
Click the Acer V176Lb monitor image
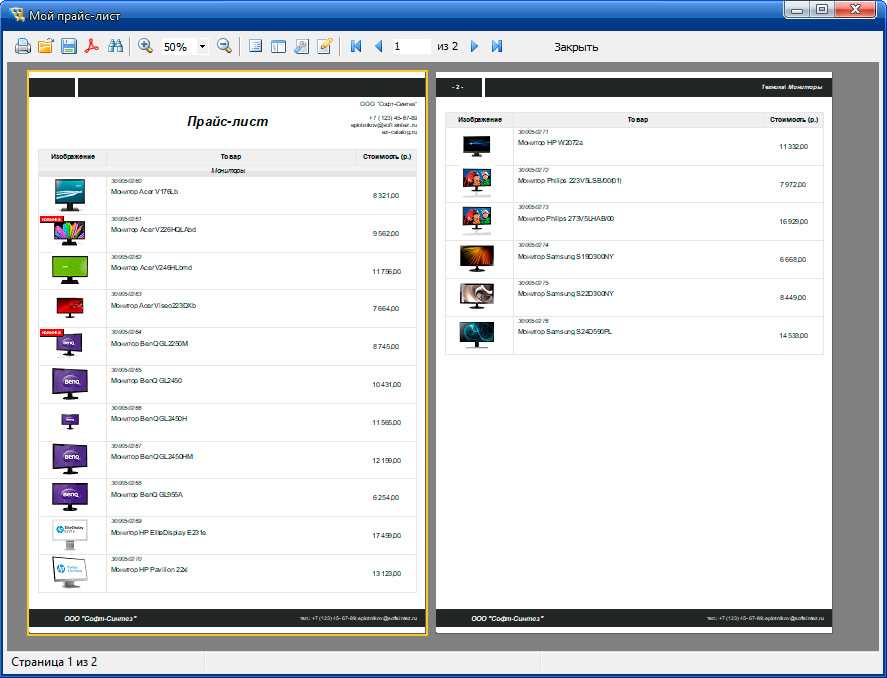click(70, 195)
